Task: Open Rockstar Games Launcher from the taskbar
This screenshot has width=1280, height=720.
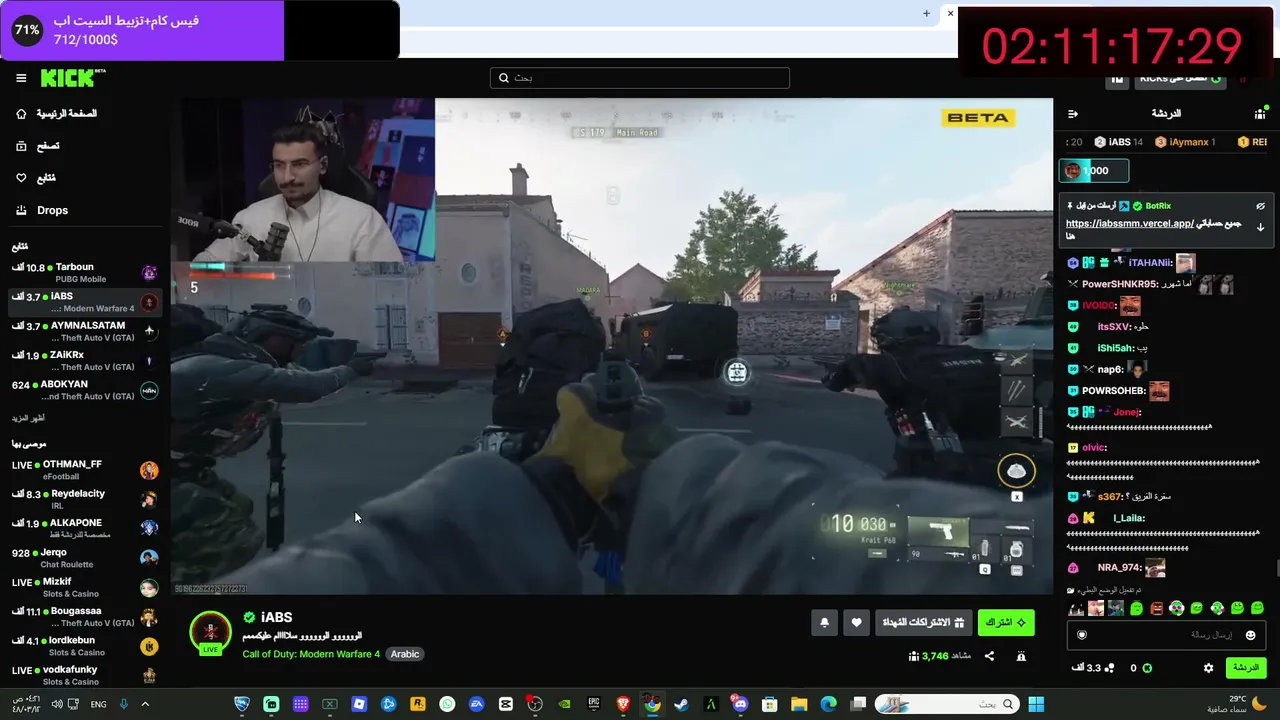Action: tap(418, 704)
